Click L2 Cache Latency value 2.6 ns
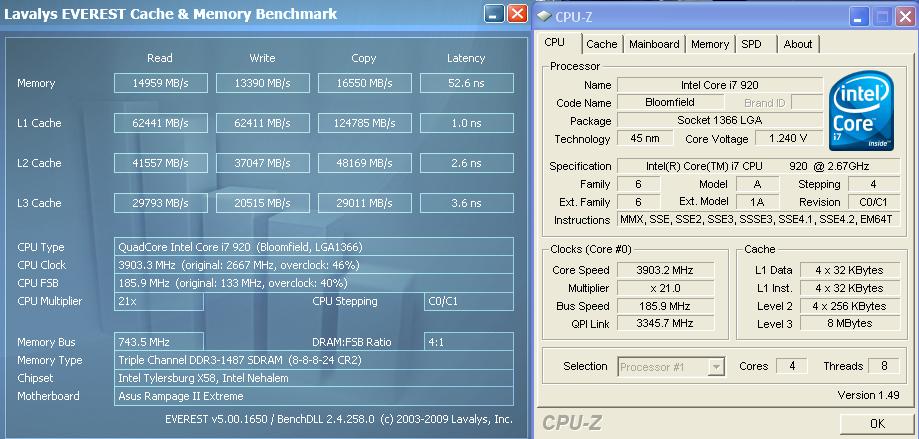 467,163
